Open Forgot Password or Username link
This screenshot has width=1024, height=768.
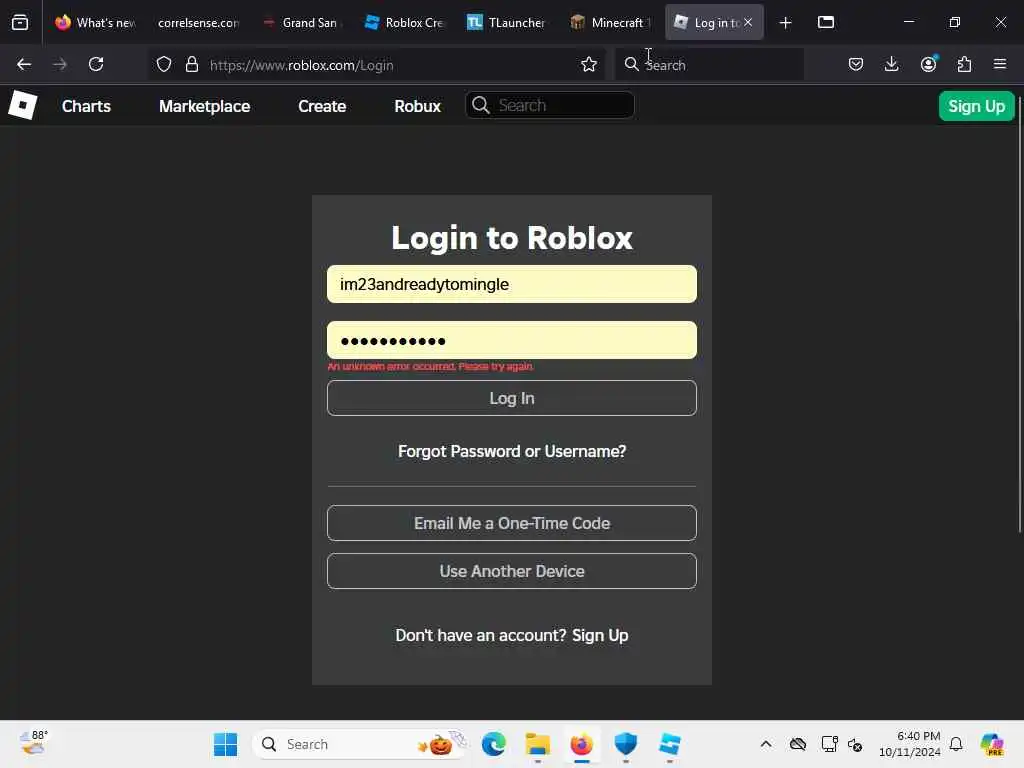pyautogui.click(x=512, y=451)
